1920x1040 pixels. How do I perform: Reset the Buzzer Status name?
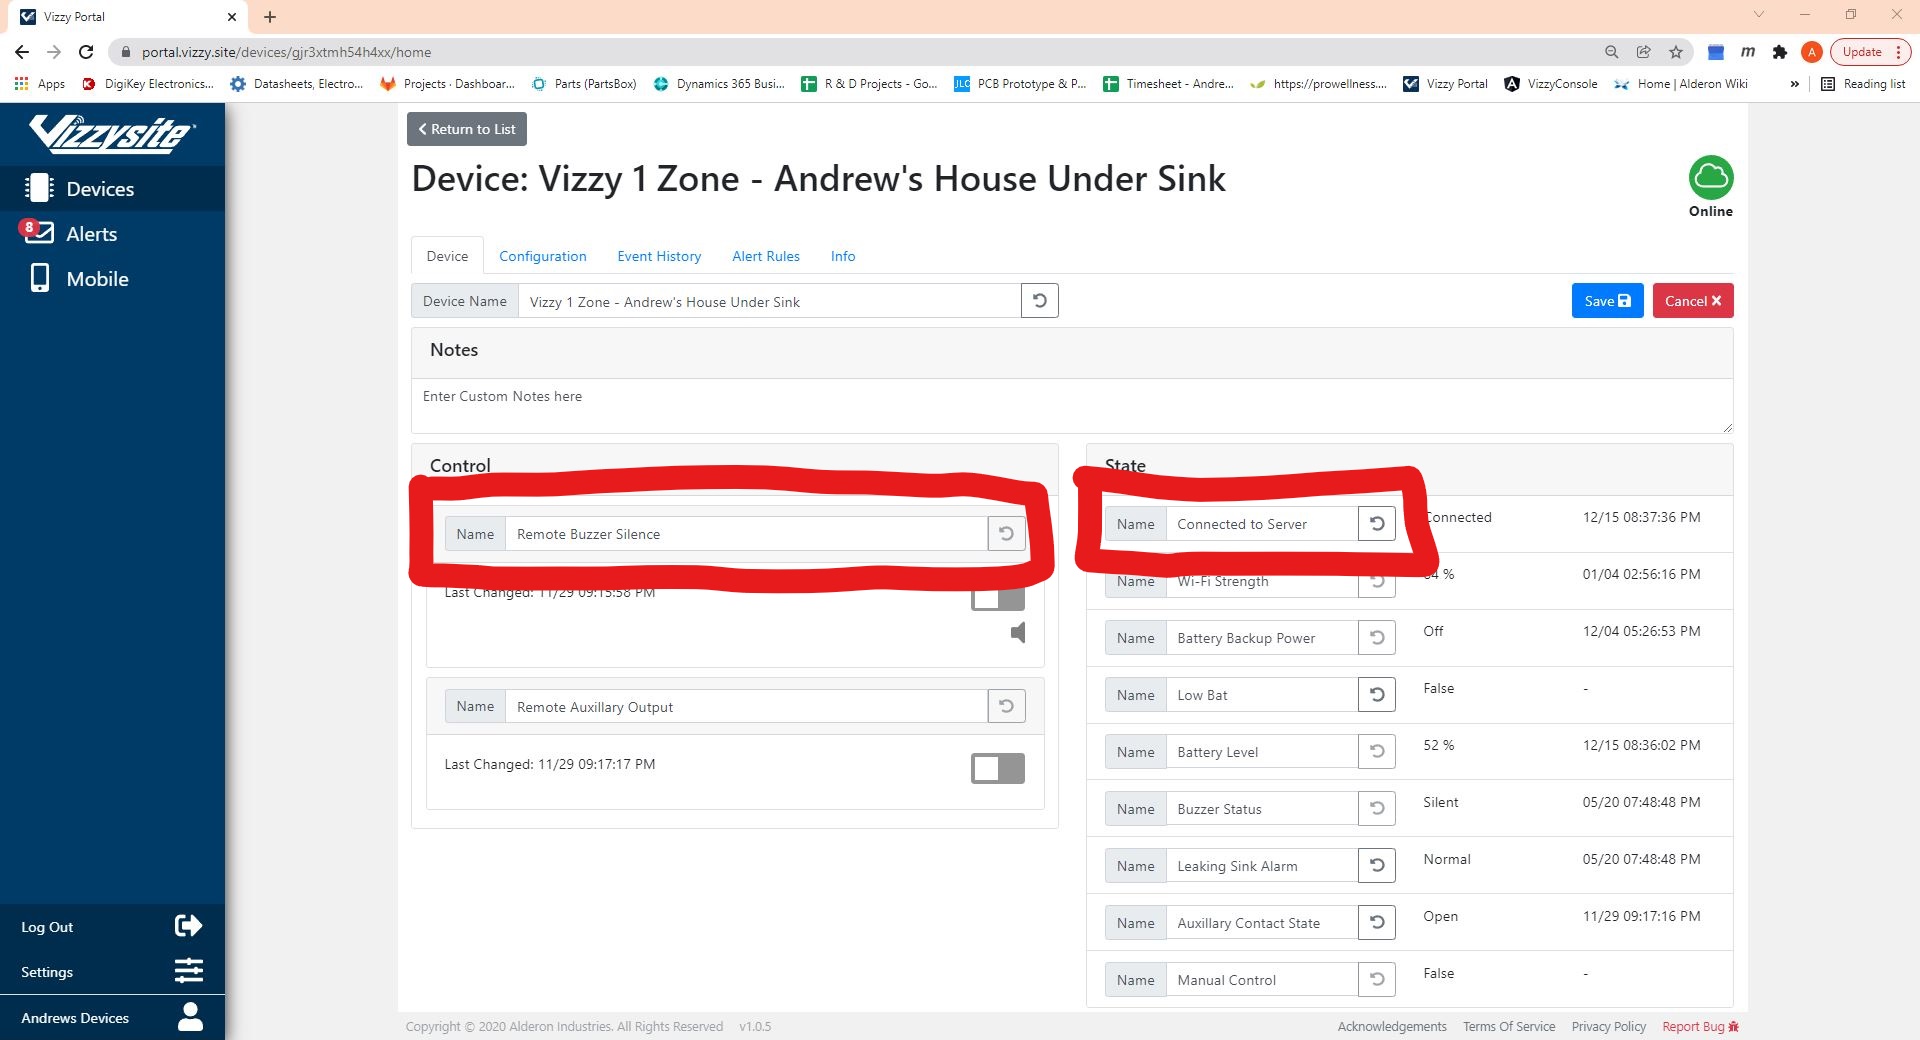(1376, 809)
